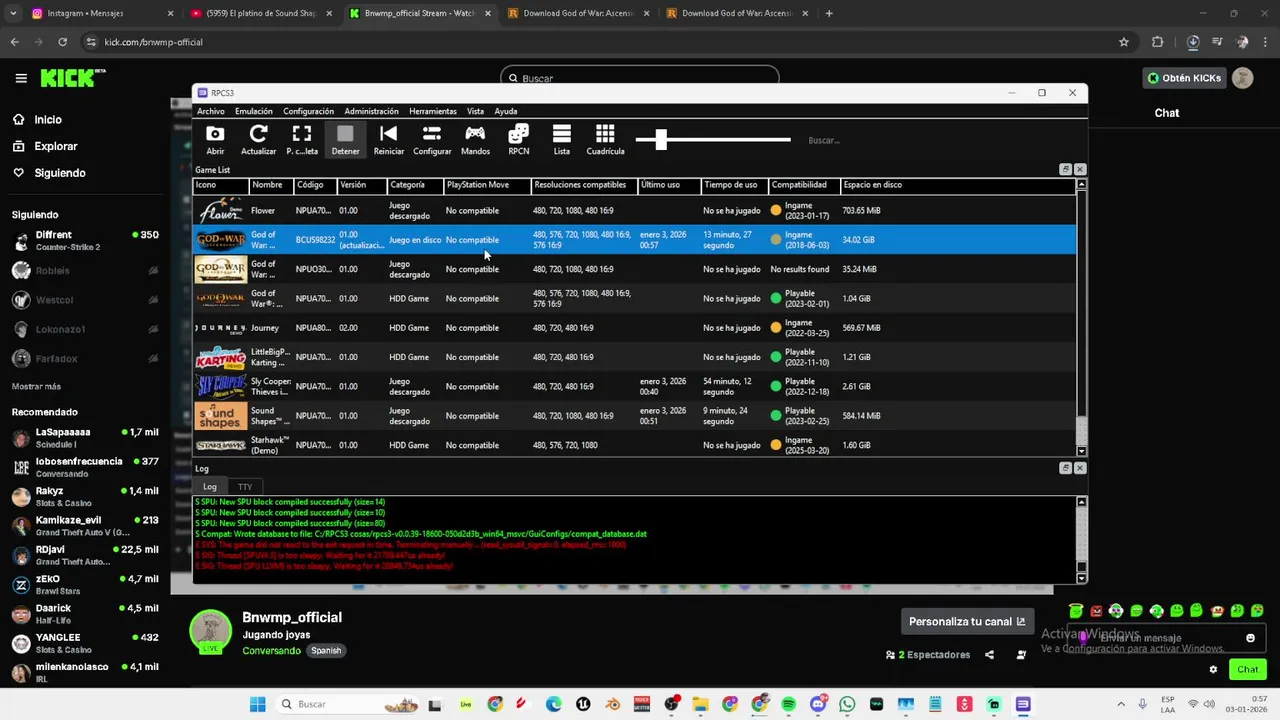
Task: Open controller settings with Mandos icon
Action: click(x=475, y=140)
